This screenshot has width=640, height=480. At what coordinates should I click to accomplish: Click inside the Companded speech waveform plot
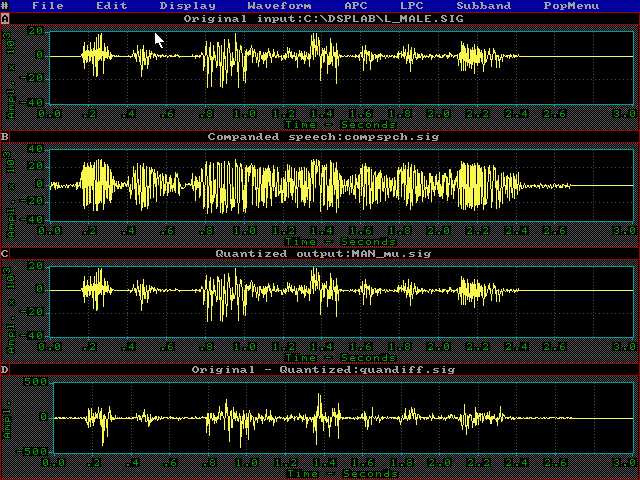point(341,185)
